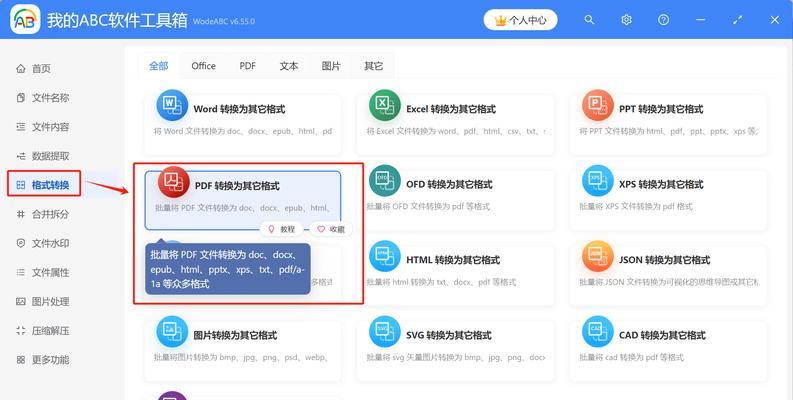This screenshot has height=400, width=793.
Task: Click the Word to other formats icon
Action: [172, 106]
